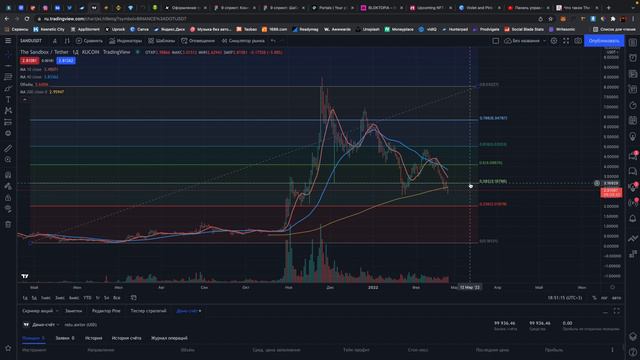Select the trend line drawing tool
Viewport: 640px width, 360px height.
(8, 65)
